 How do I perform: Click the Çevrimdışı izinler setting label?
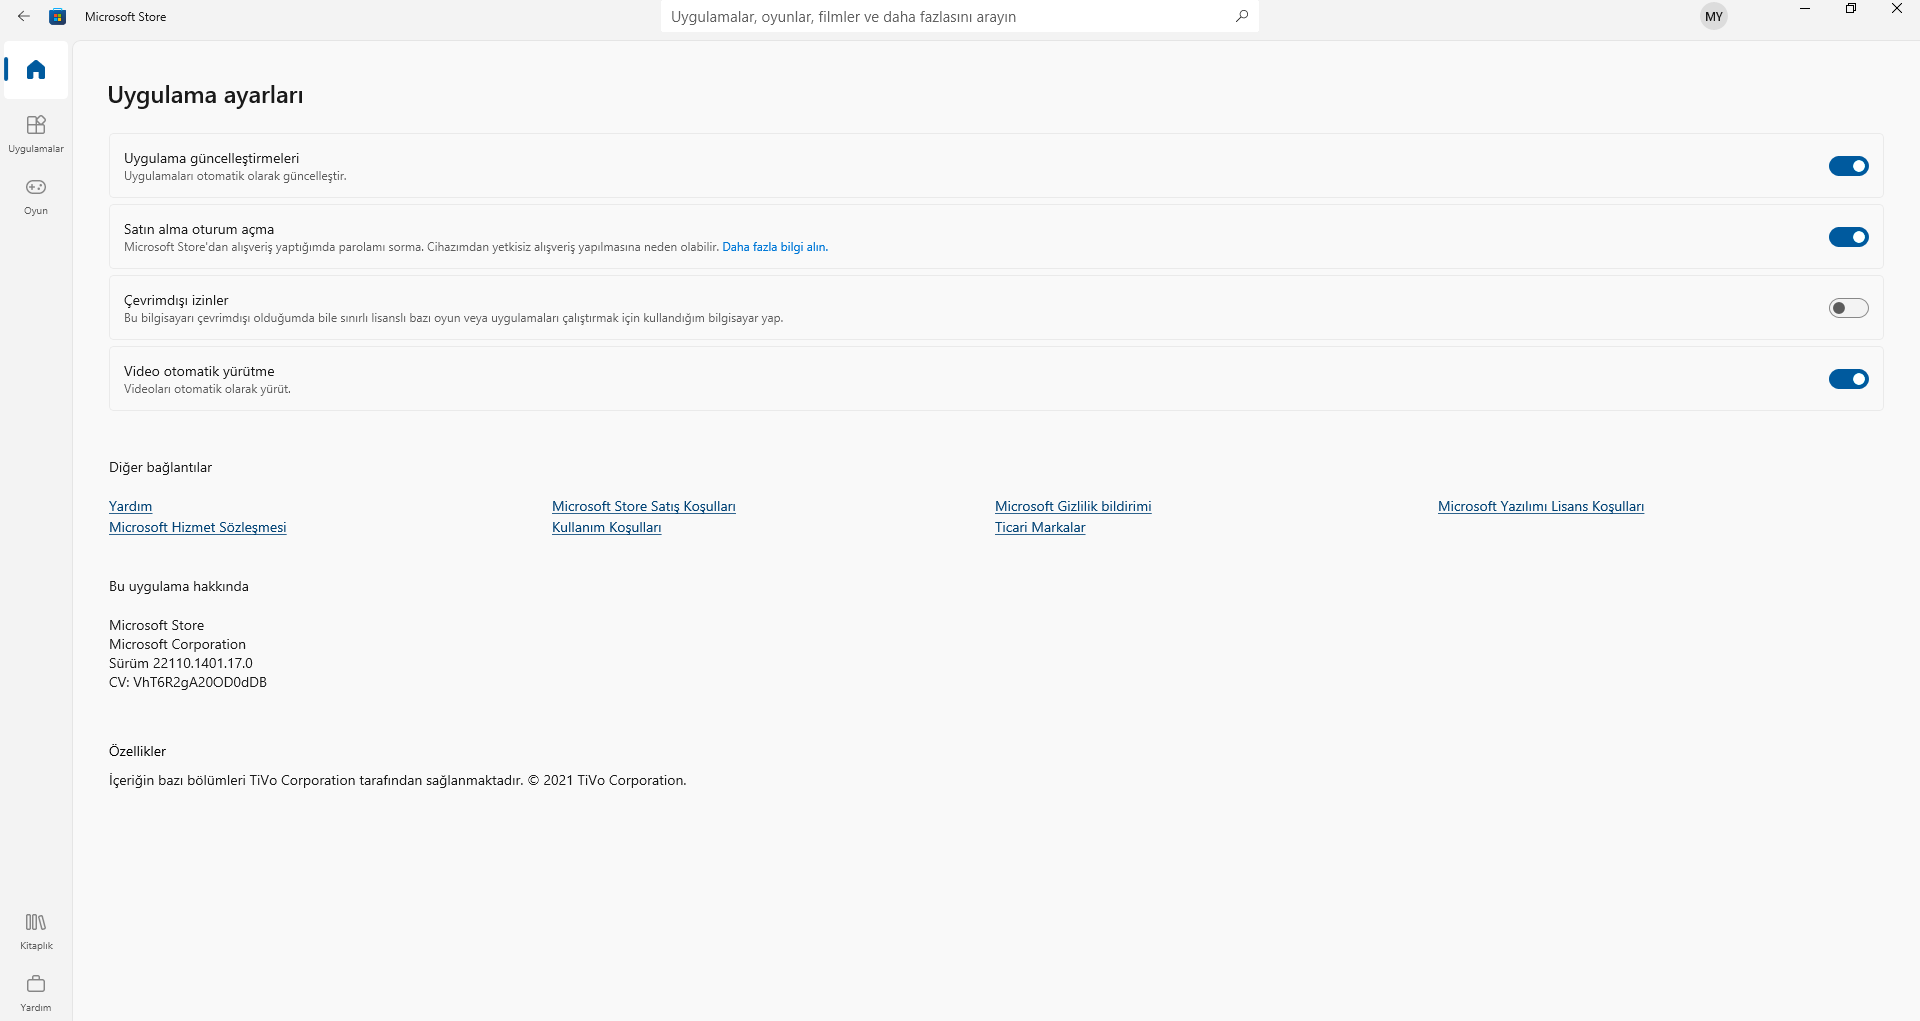(x=176, y=300)
